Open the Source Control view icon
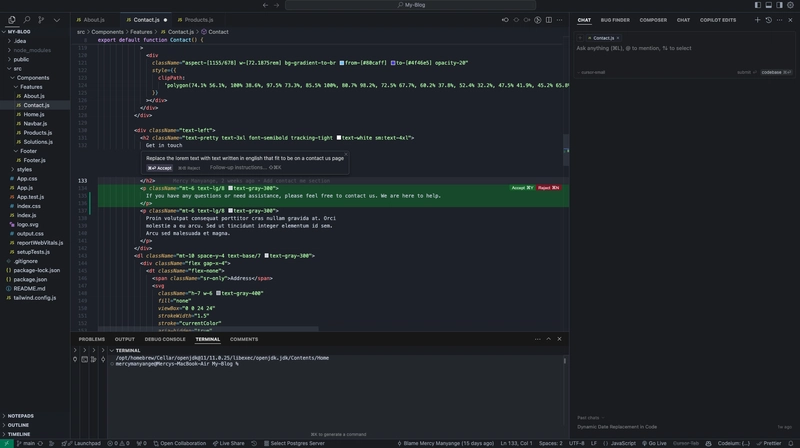Image resolution: width=800 pixels, height=448 pixels. [41, 20]
